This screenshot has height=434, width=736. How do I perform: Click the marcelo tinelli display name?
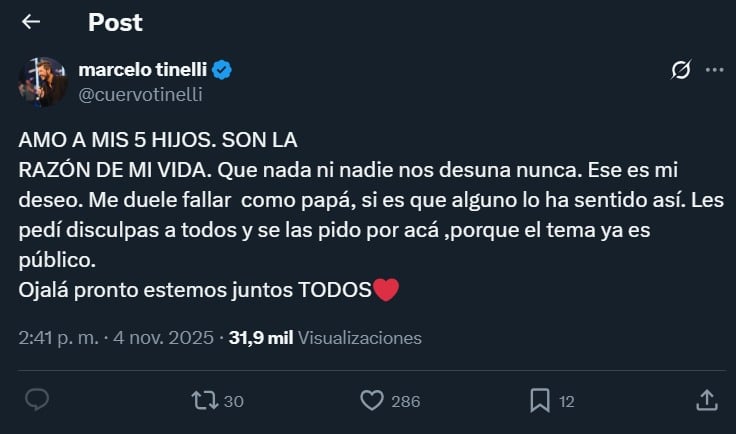point(141,70)
